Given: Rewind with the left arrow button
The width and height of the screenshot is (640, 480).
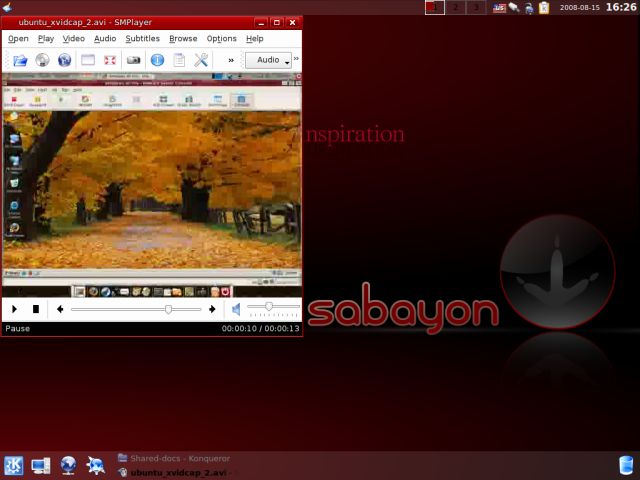Looking at the screenshot, I should tap(60, 309).
